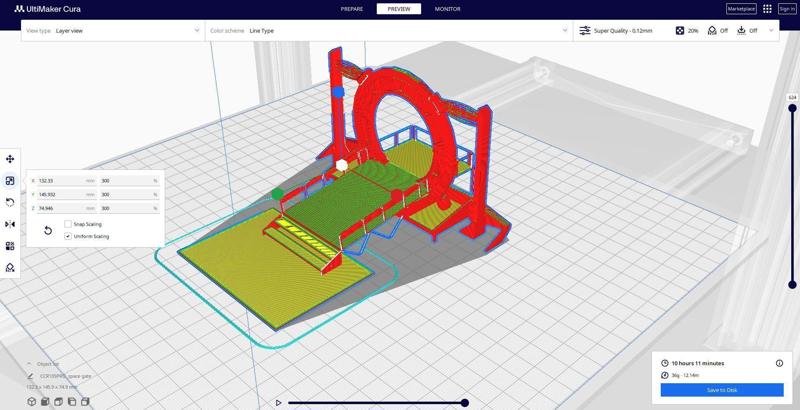Image resolution: width=800 pixels, height=410 pixels.
Task: Click the support Off icon
Action: tap(712, 31)
